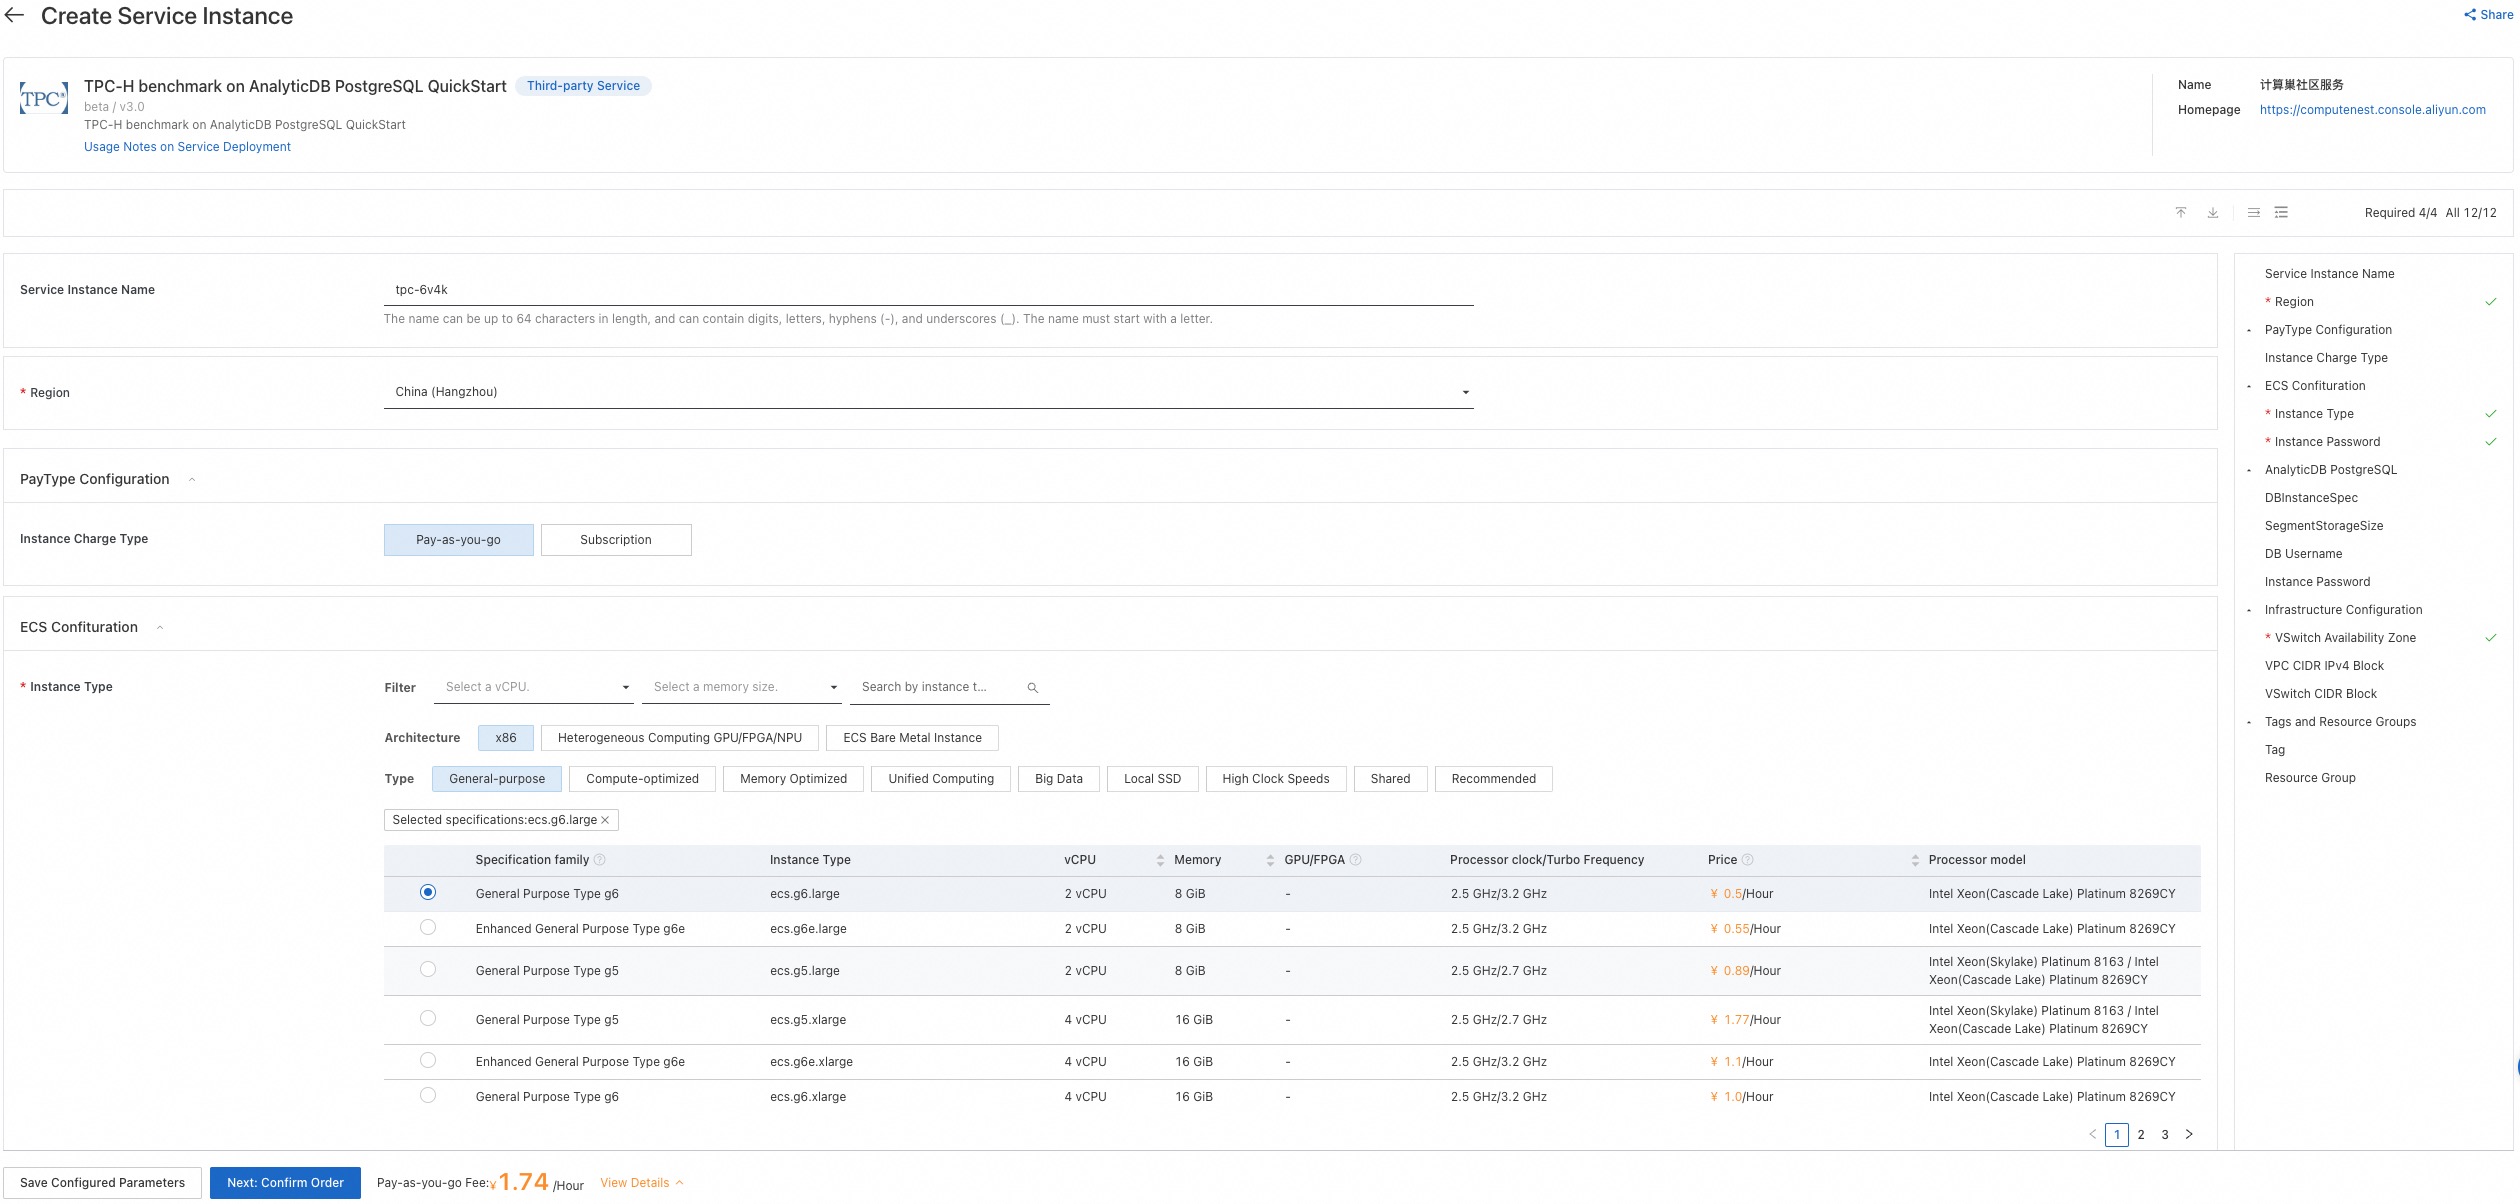Open the Select a memory size dropdown
Image resolution: width=2520 pixels, height=1204 pixels.
(x=743, y=688)
